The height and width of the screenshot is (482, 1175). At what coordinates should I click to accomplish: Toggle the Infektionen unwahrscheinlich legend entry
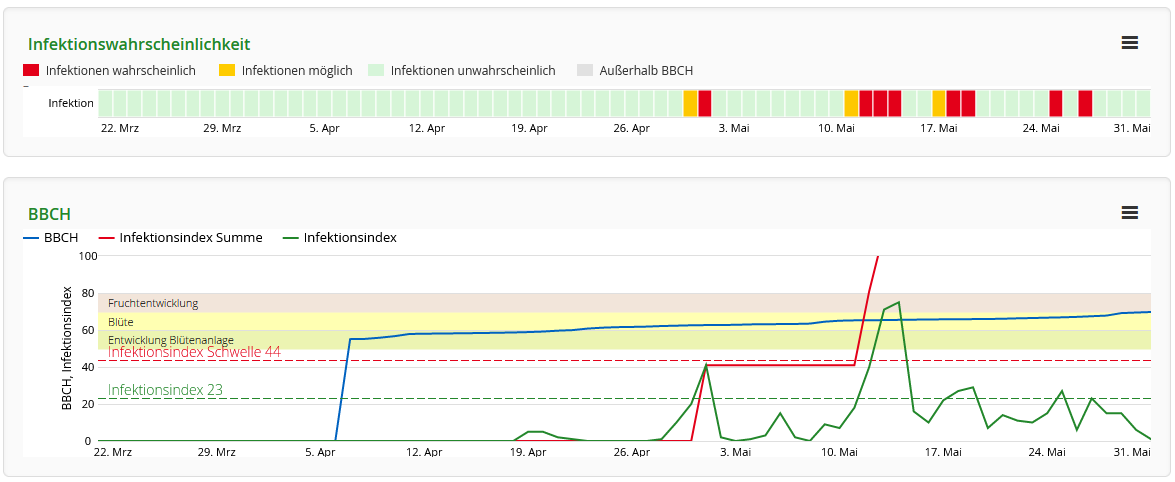472,71
